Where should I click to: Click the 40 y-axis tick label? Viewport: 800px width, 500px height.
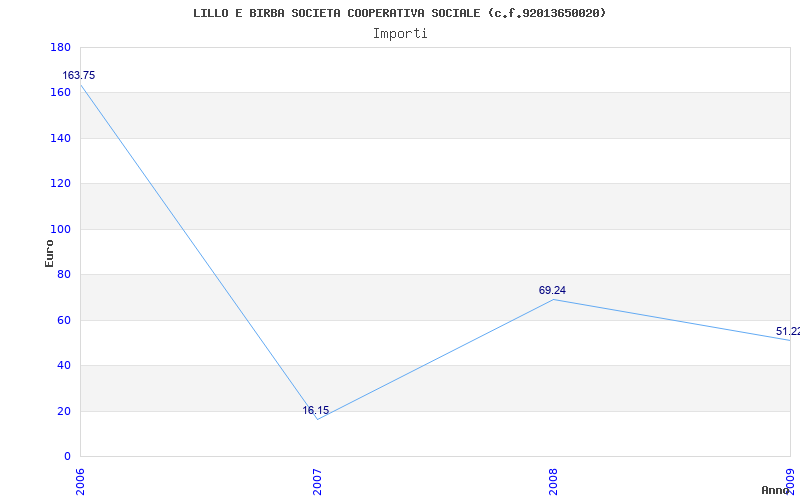tap(64, 365)
